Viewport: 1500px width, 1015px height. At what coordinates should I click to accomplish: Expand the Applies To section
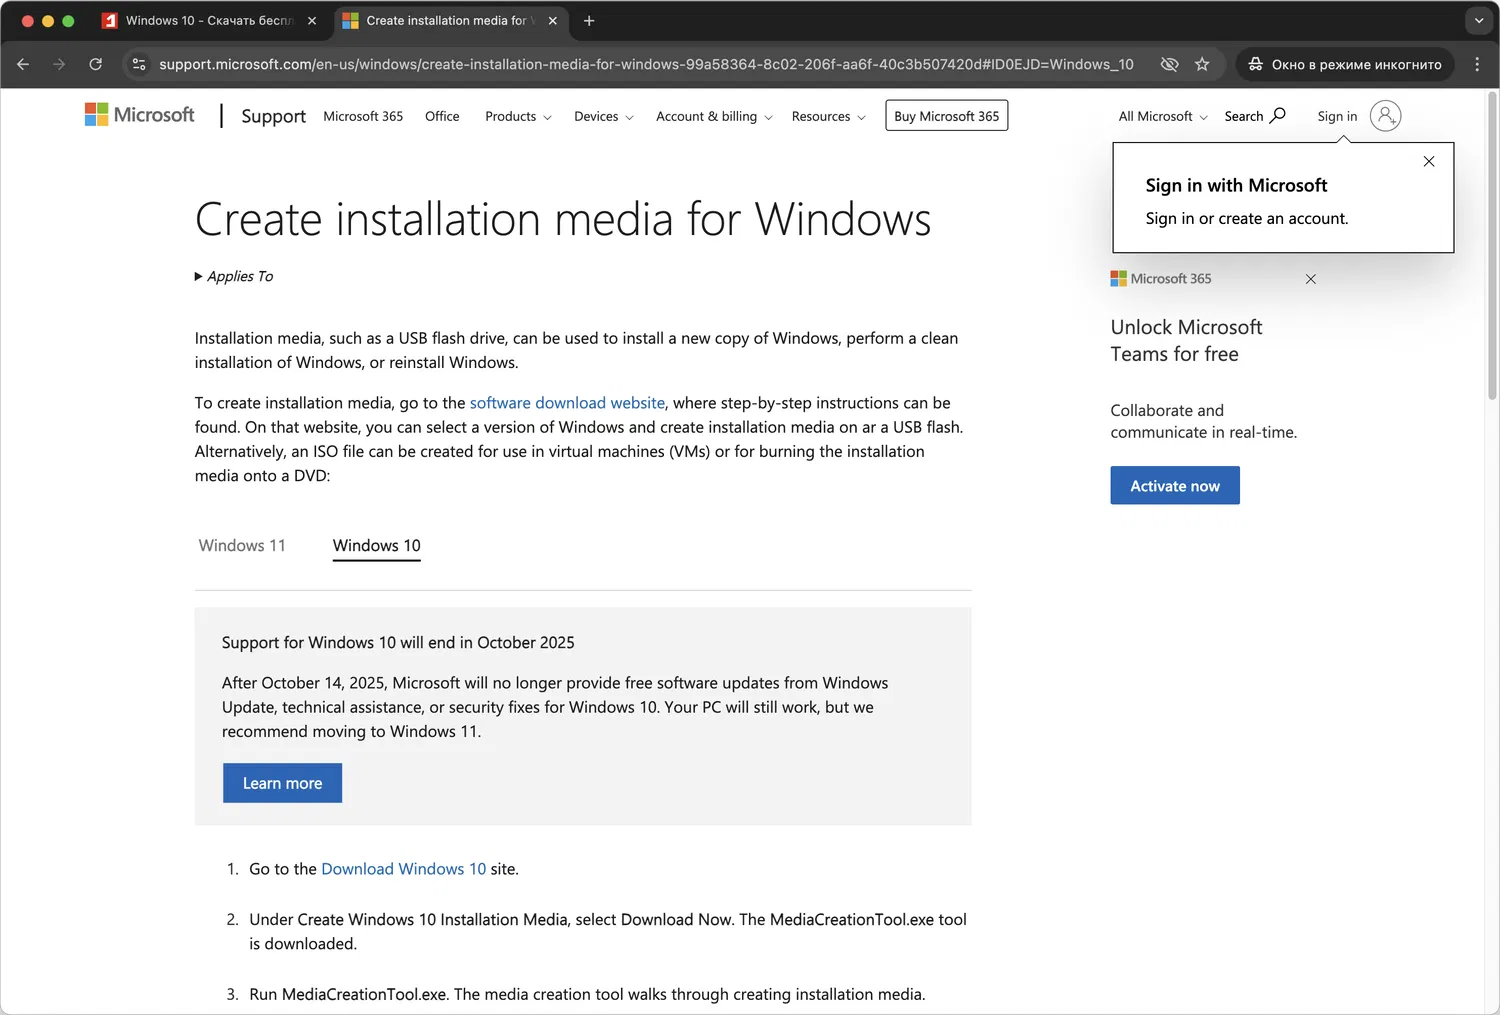(x=234, y=276)
